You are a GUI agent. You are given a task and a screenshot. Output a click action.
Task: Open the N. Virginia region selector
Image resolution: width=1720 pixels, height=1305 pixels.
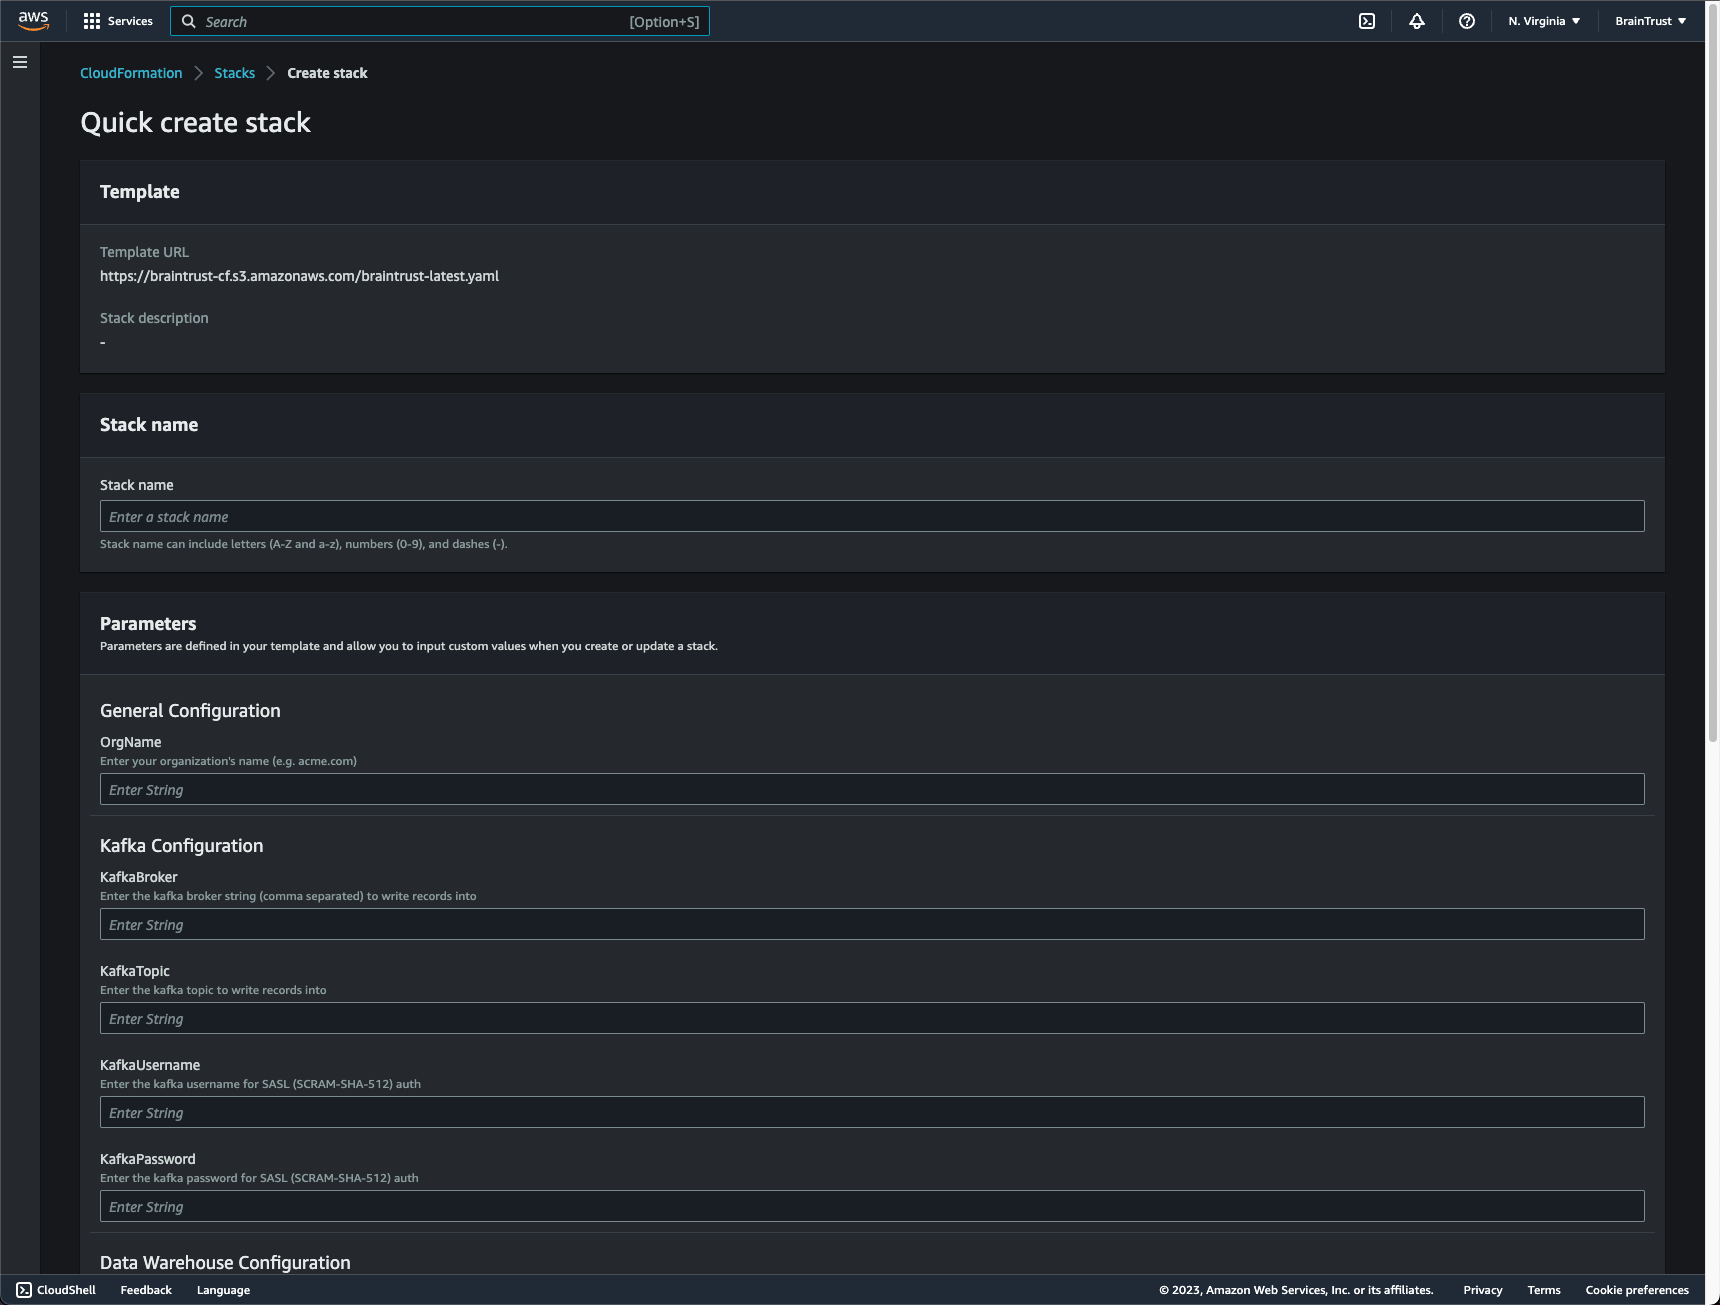(1543, 20)
